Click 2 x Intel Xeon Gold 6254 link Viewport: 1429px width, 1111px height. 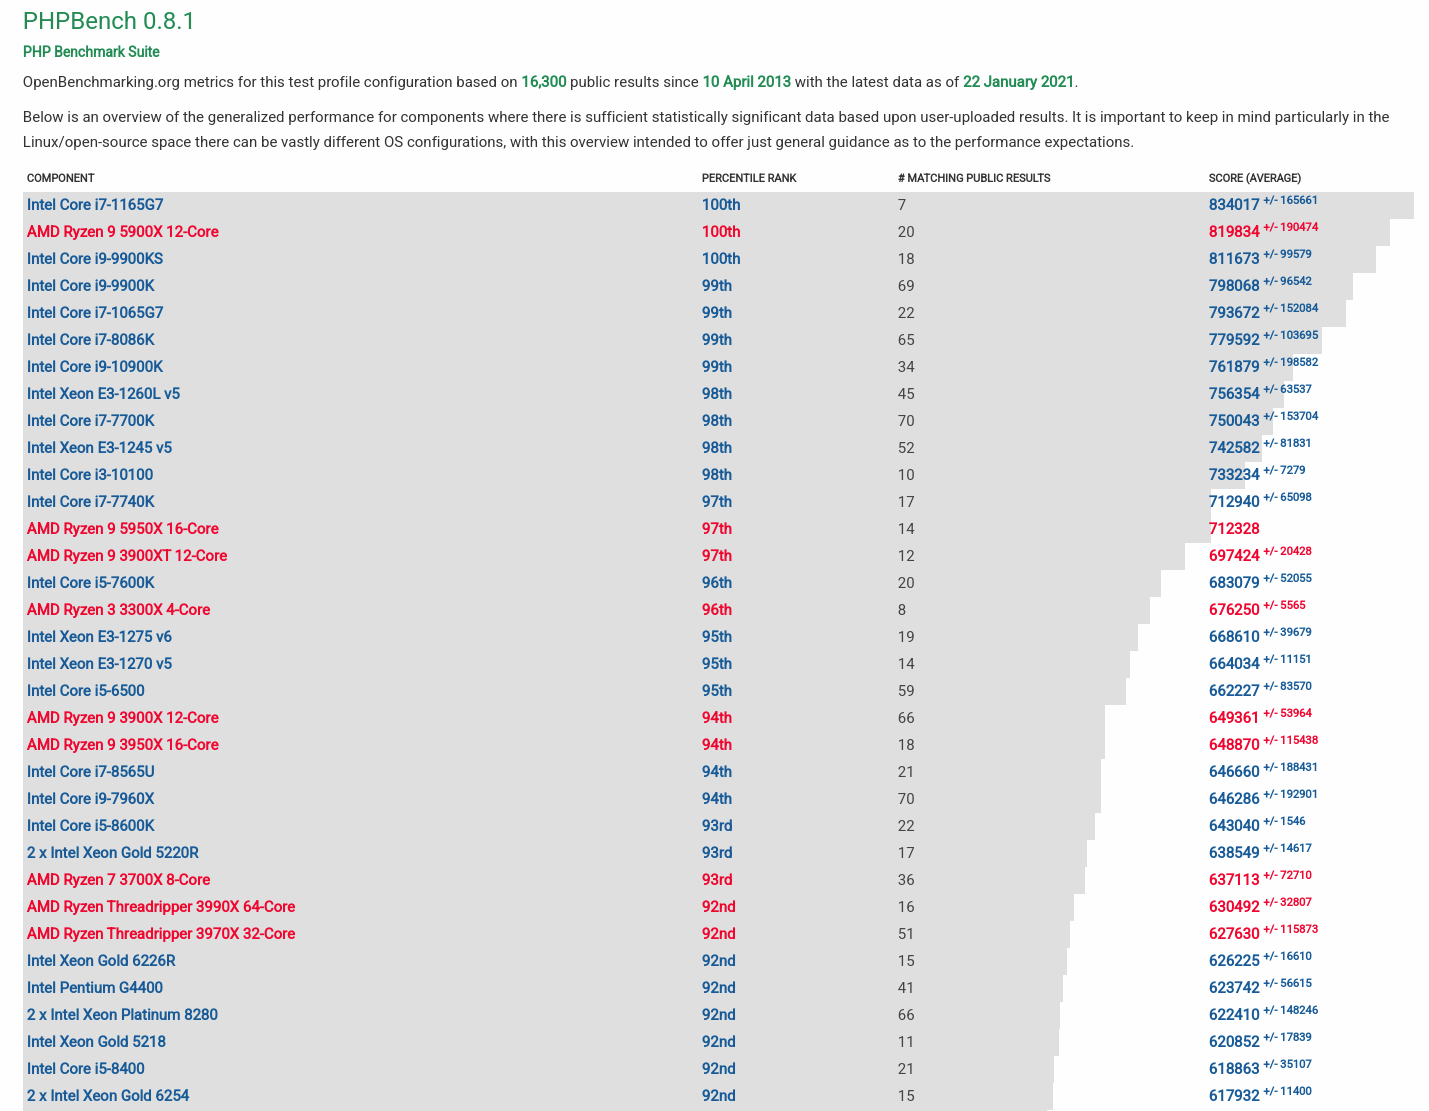point(108,1096)
